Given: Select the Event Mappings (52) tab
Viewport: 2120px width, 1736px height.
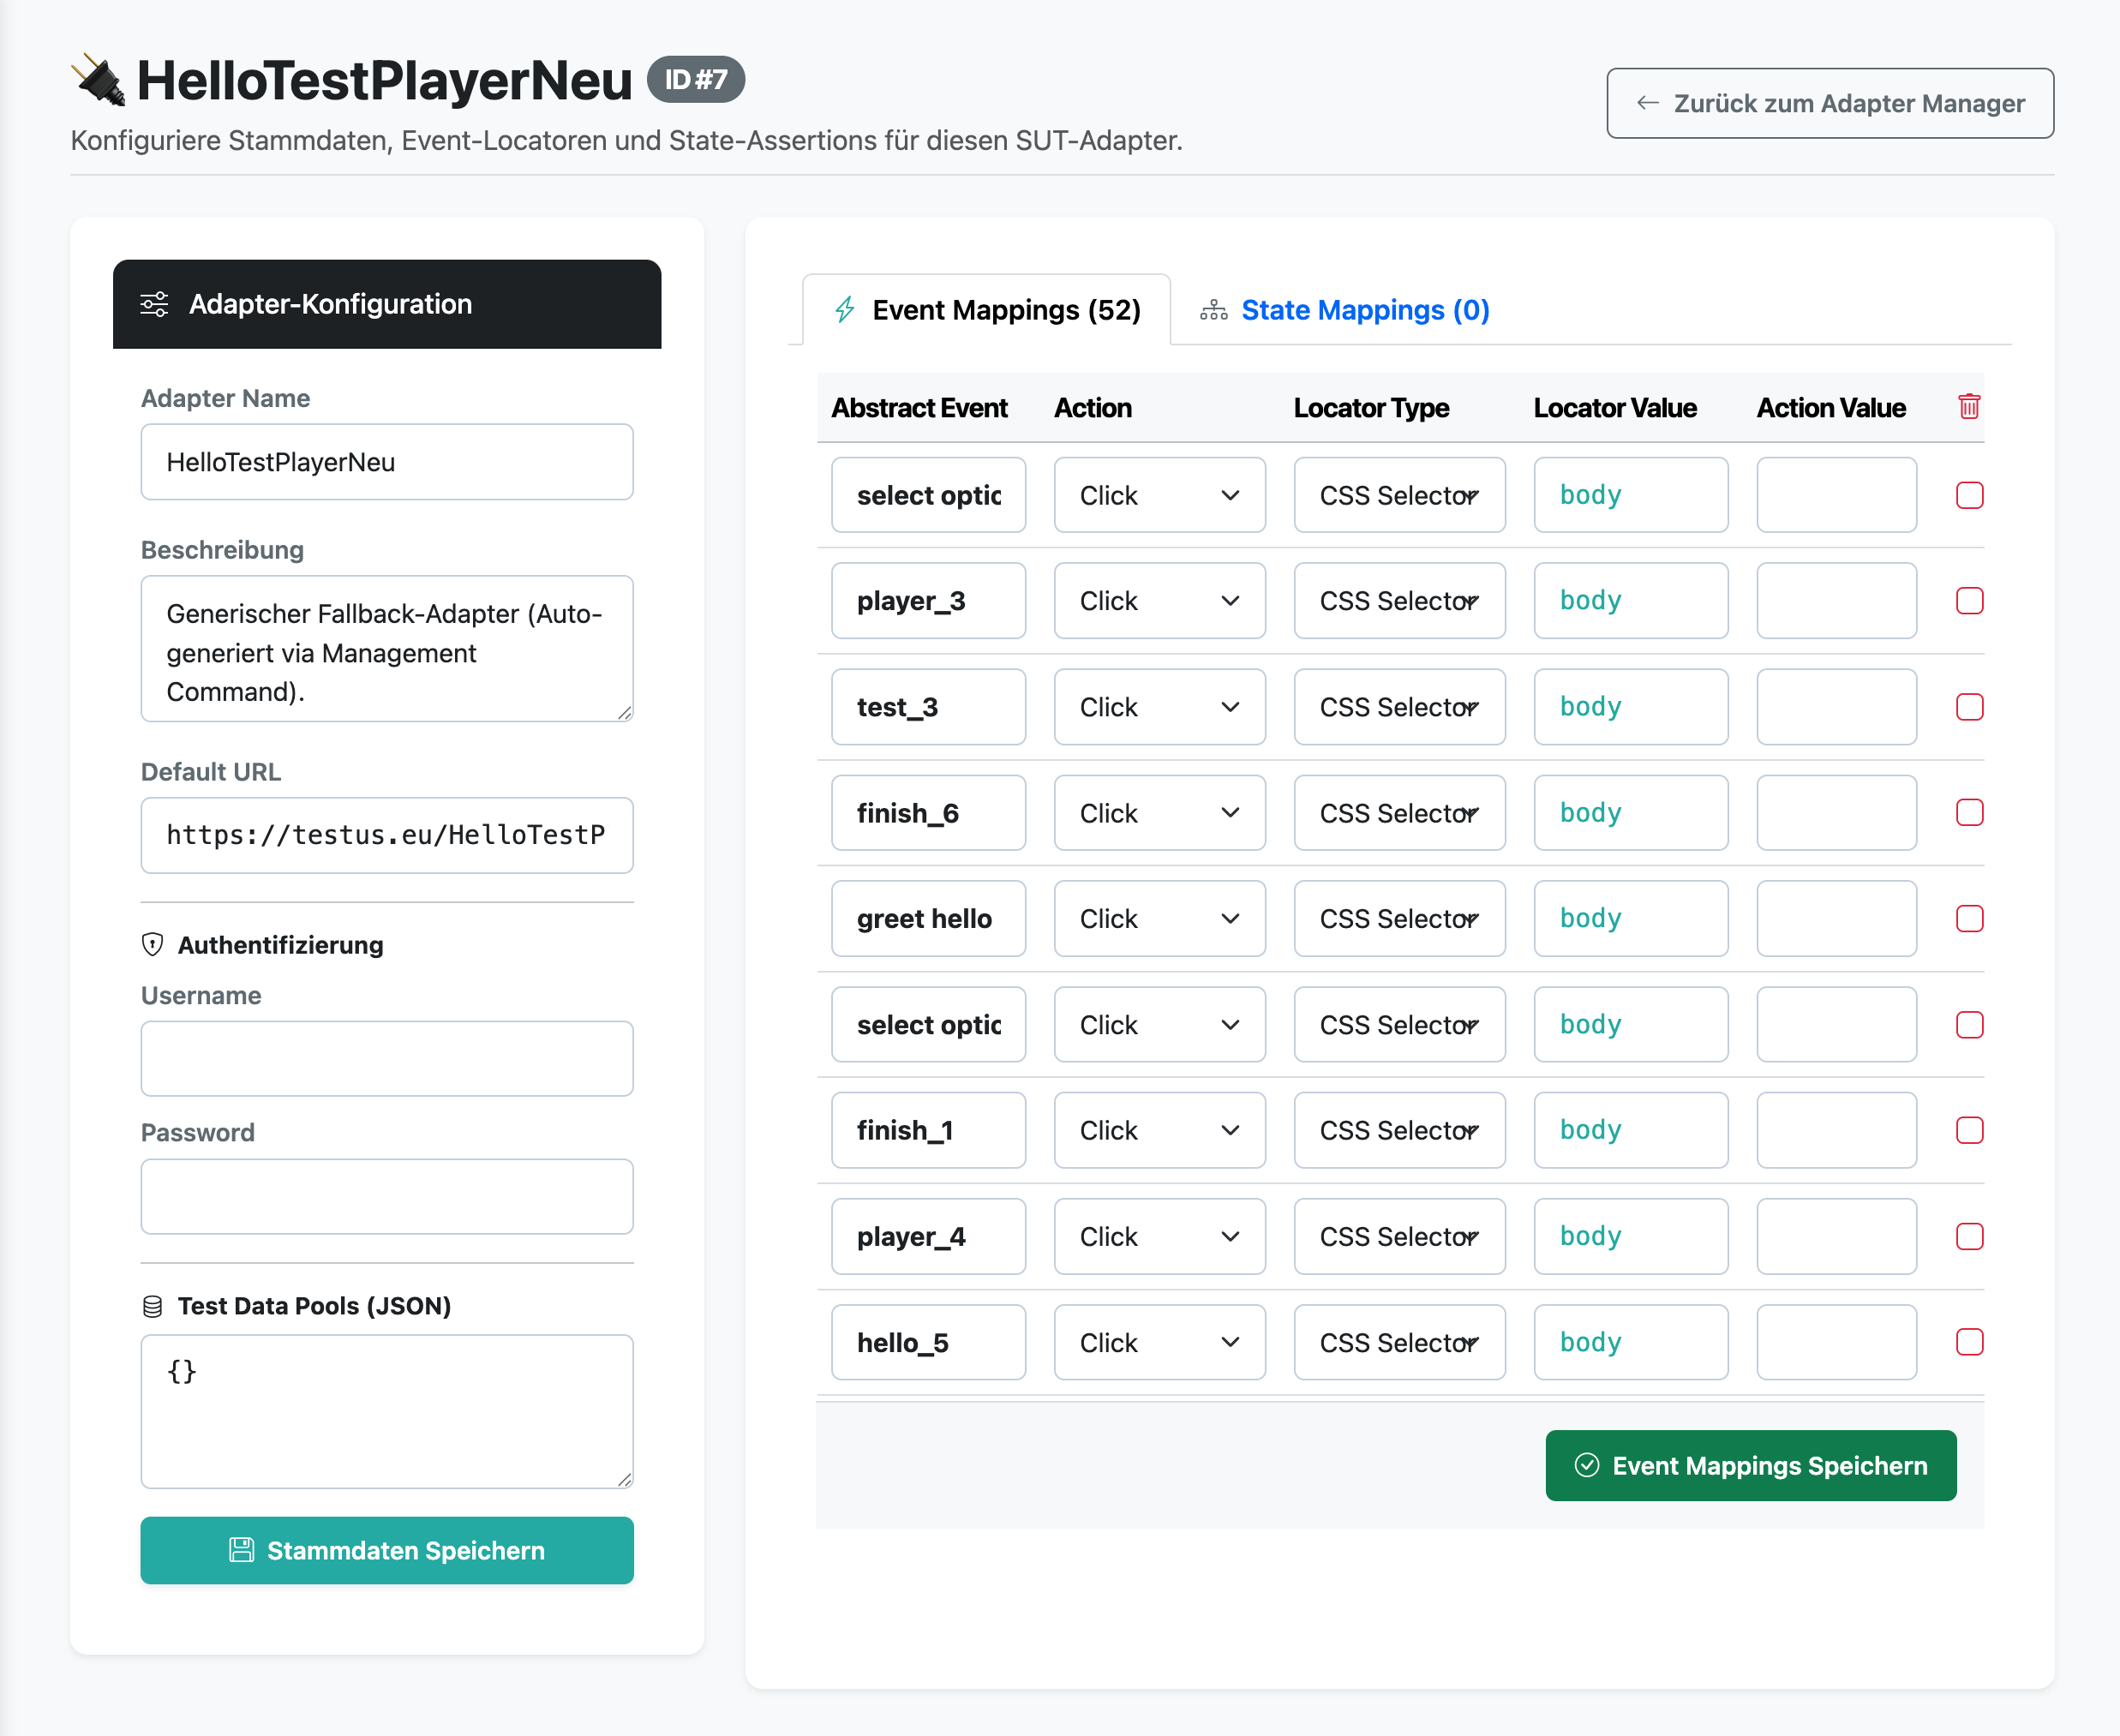Looking at the screenshot, I should pos(987,310).
